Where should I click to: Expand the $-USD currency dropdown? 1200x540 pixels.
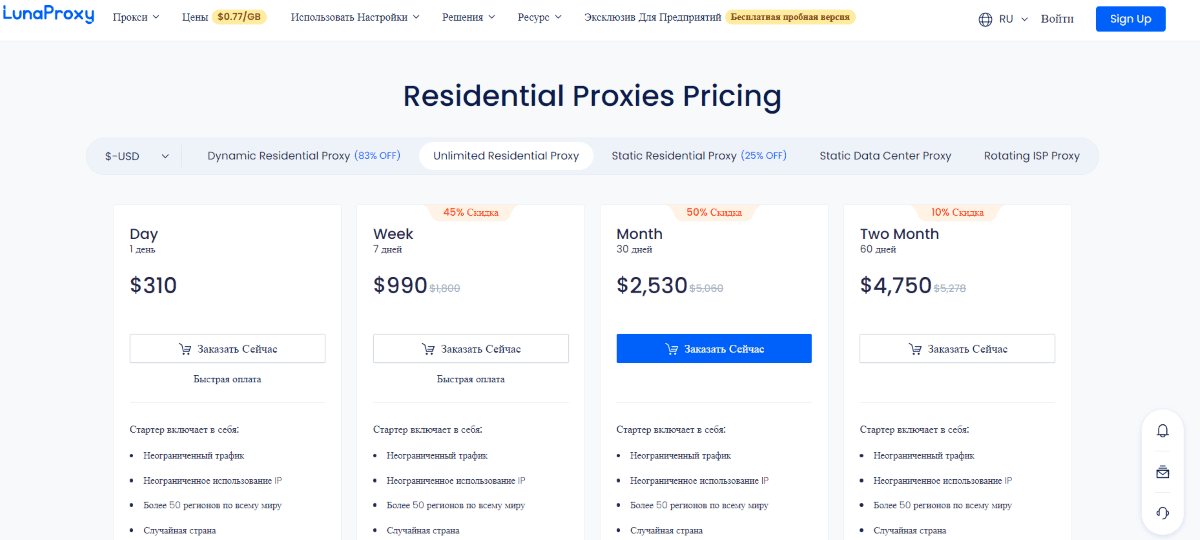[x=137, y=156]
